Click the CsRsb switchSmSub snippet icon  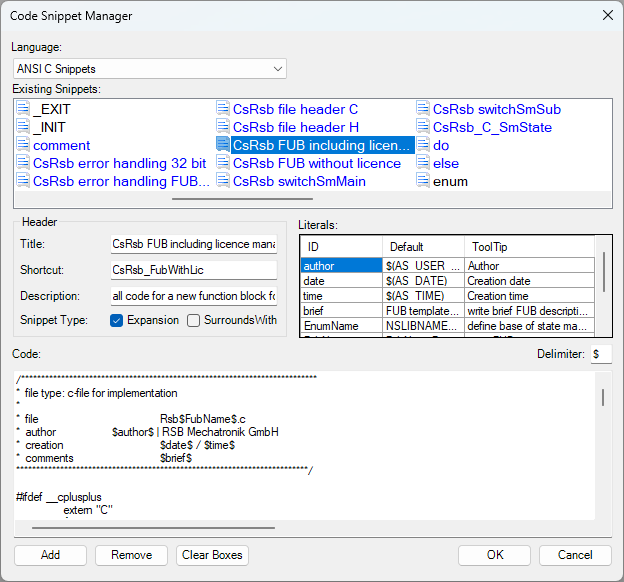[423, 109]
